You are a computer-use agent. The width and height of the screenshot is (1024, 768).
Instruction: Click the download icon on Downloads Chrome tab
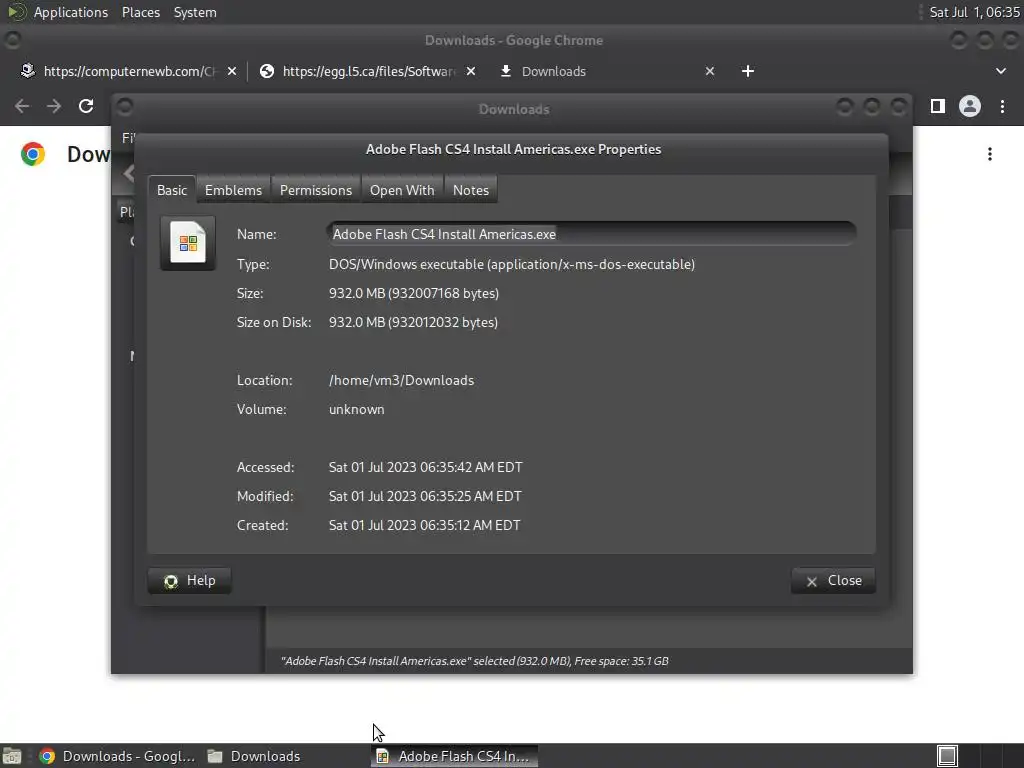505,71
